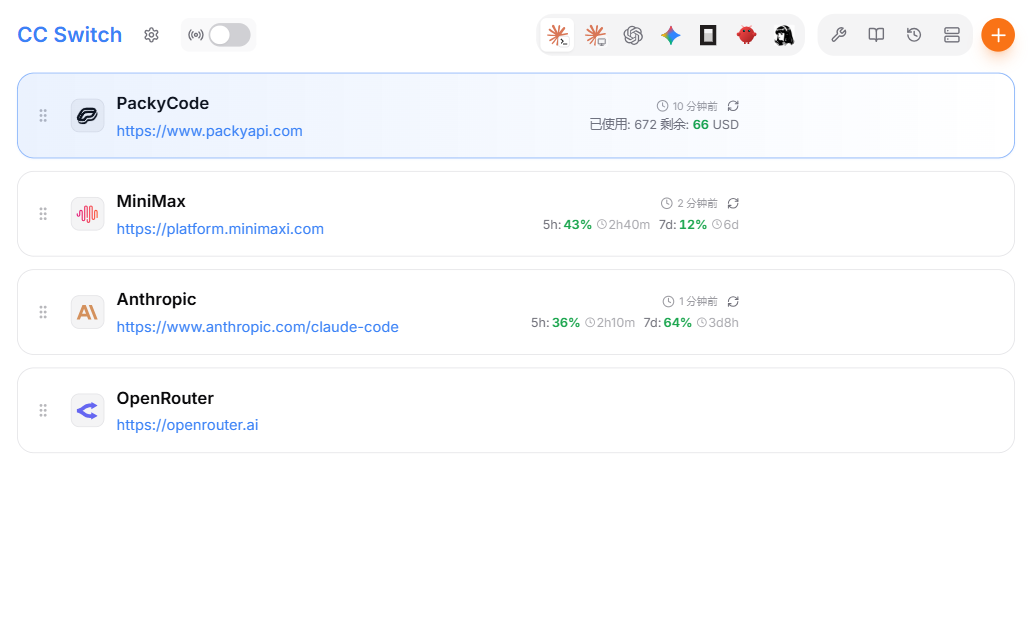Image resolution: width=1028 pixels, height=623 pixels.
Task: Select the Claude desktop app icon
Action: (x=595, y=35)
